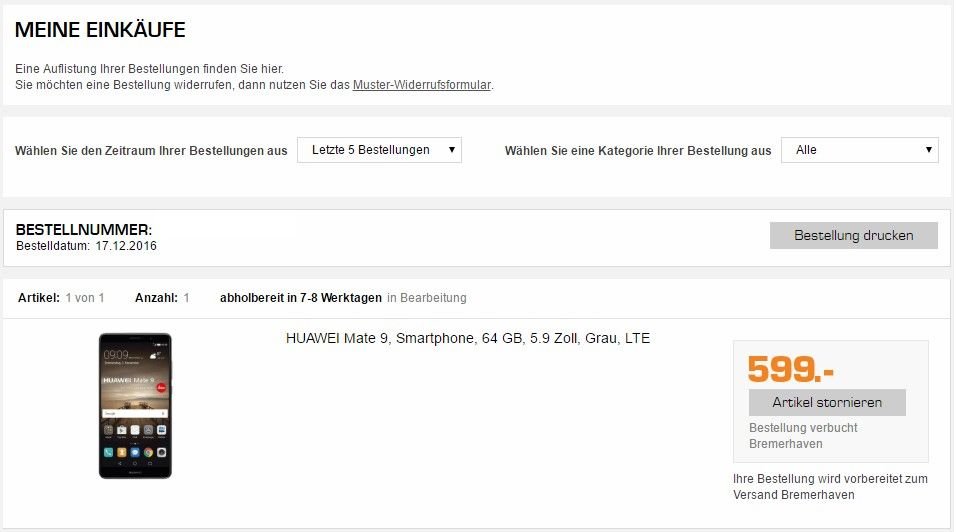Click the abholbereit in 7-8 Werktagen status
Screen dimensions: 956x532
coord(301,298)
